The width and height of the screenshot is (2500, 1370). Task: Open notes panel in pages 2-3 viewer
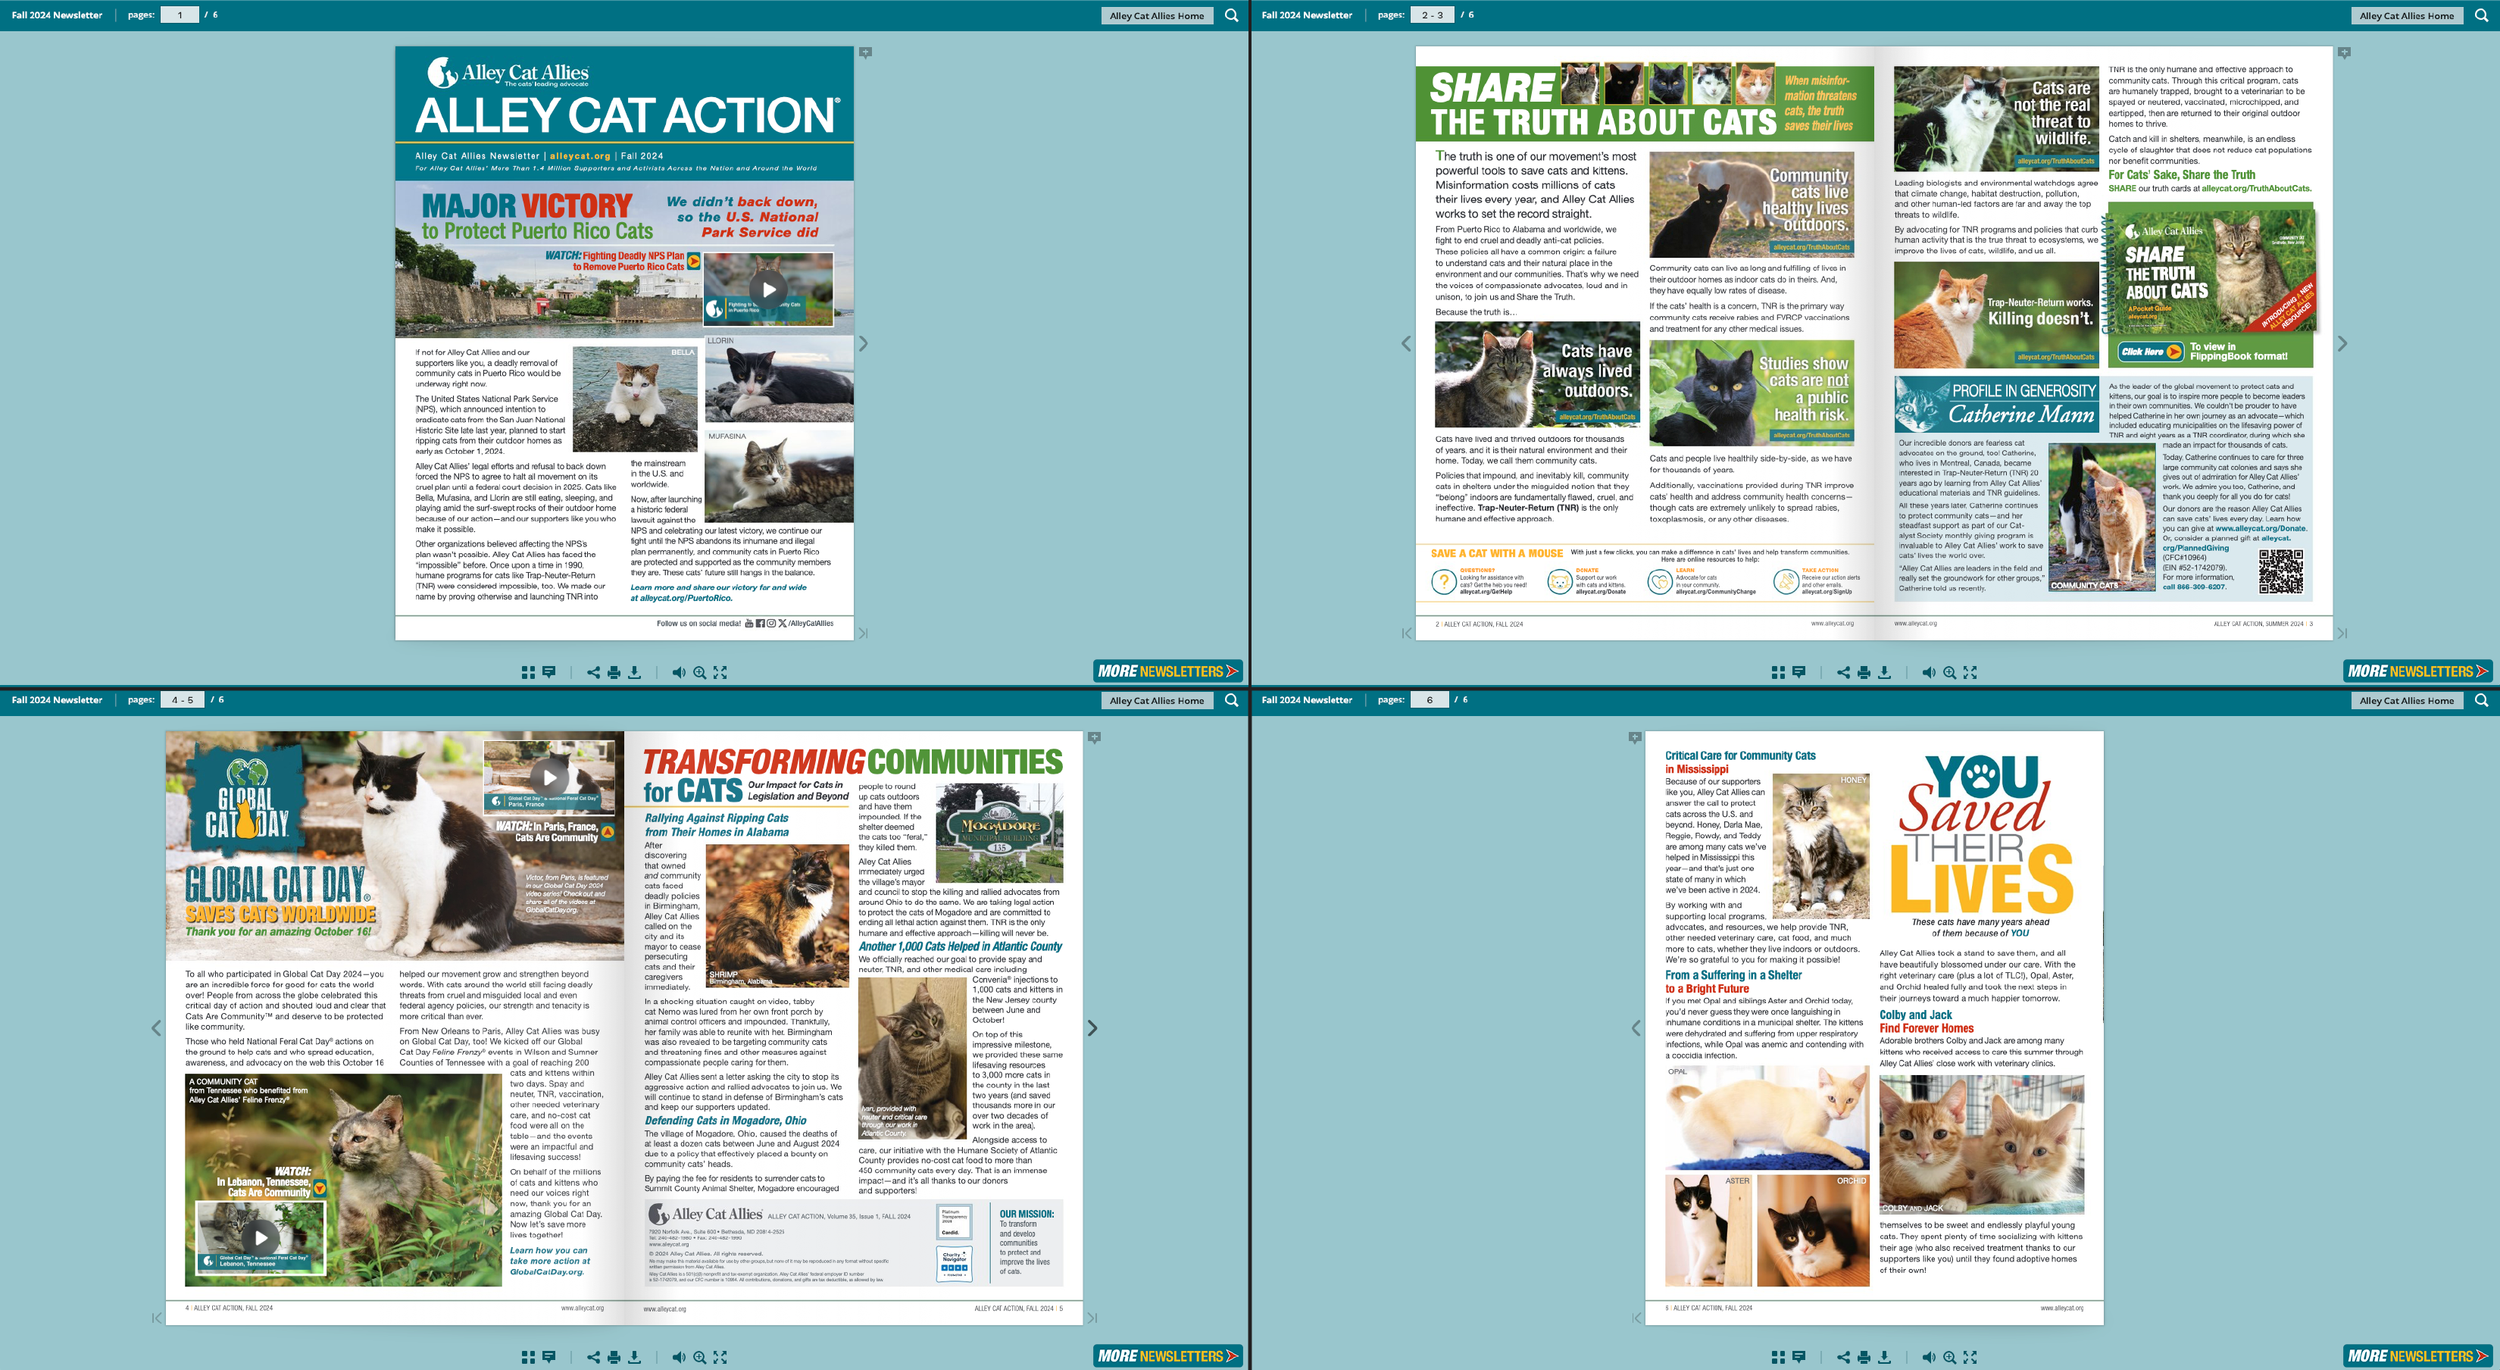pos(1799,672)
